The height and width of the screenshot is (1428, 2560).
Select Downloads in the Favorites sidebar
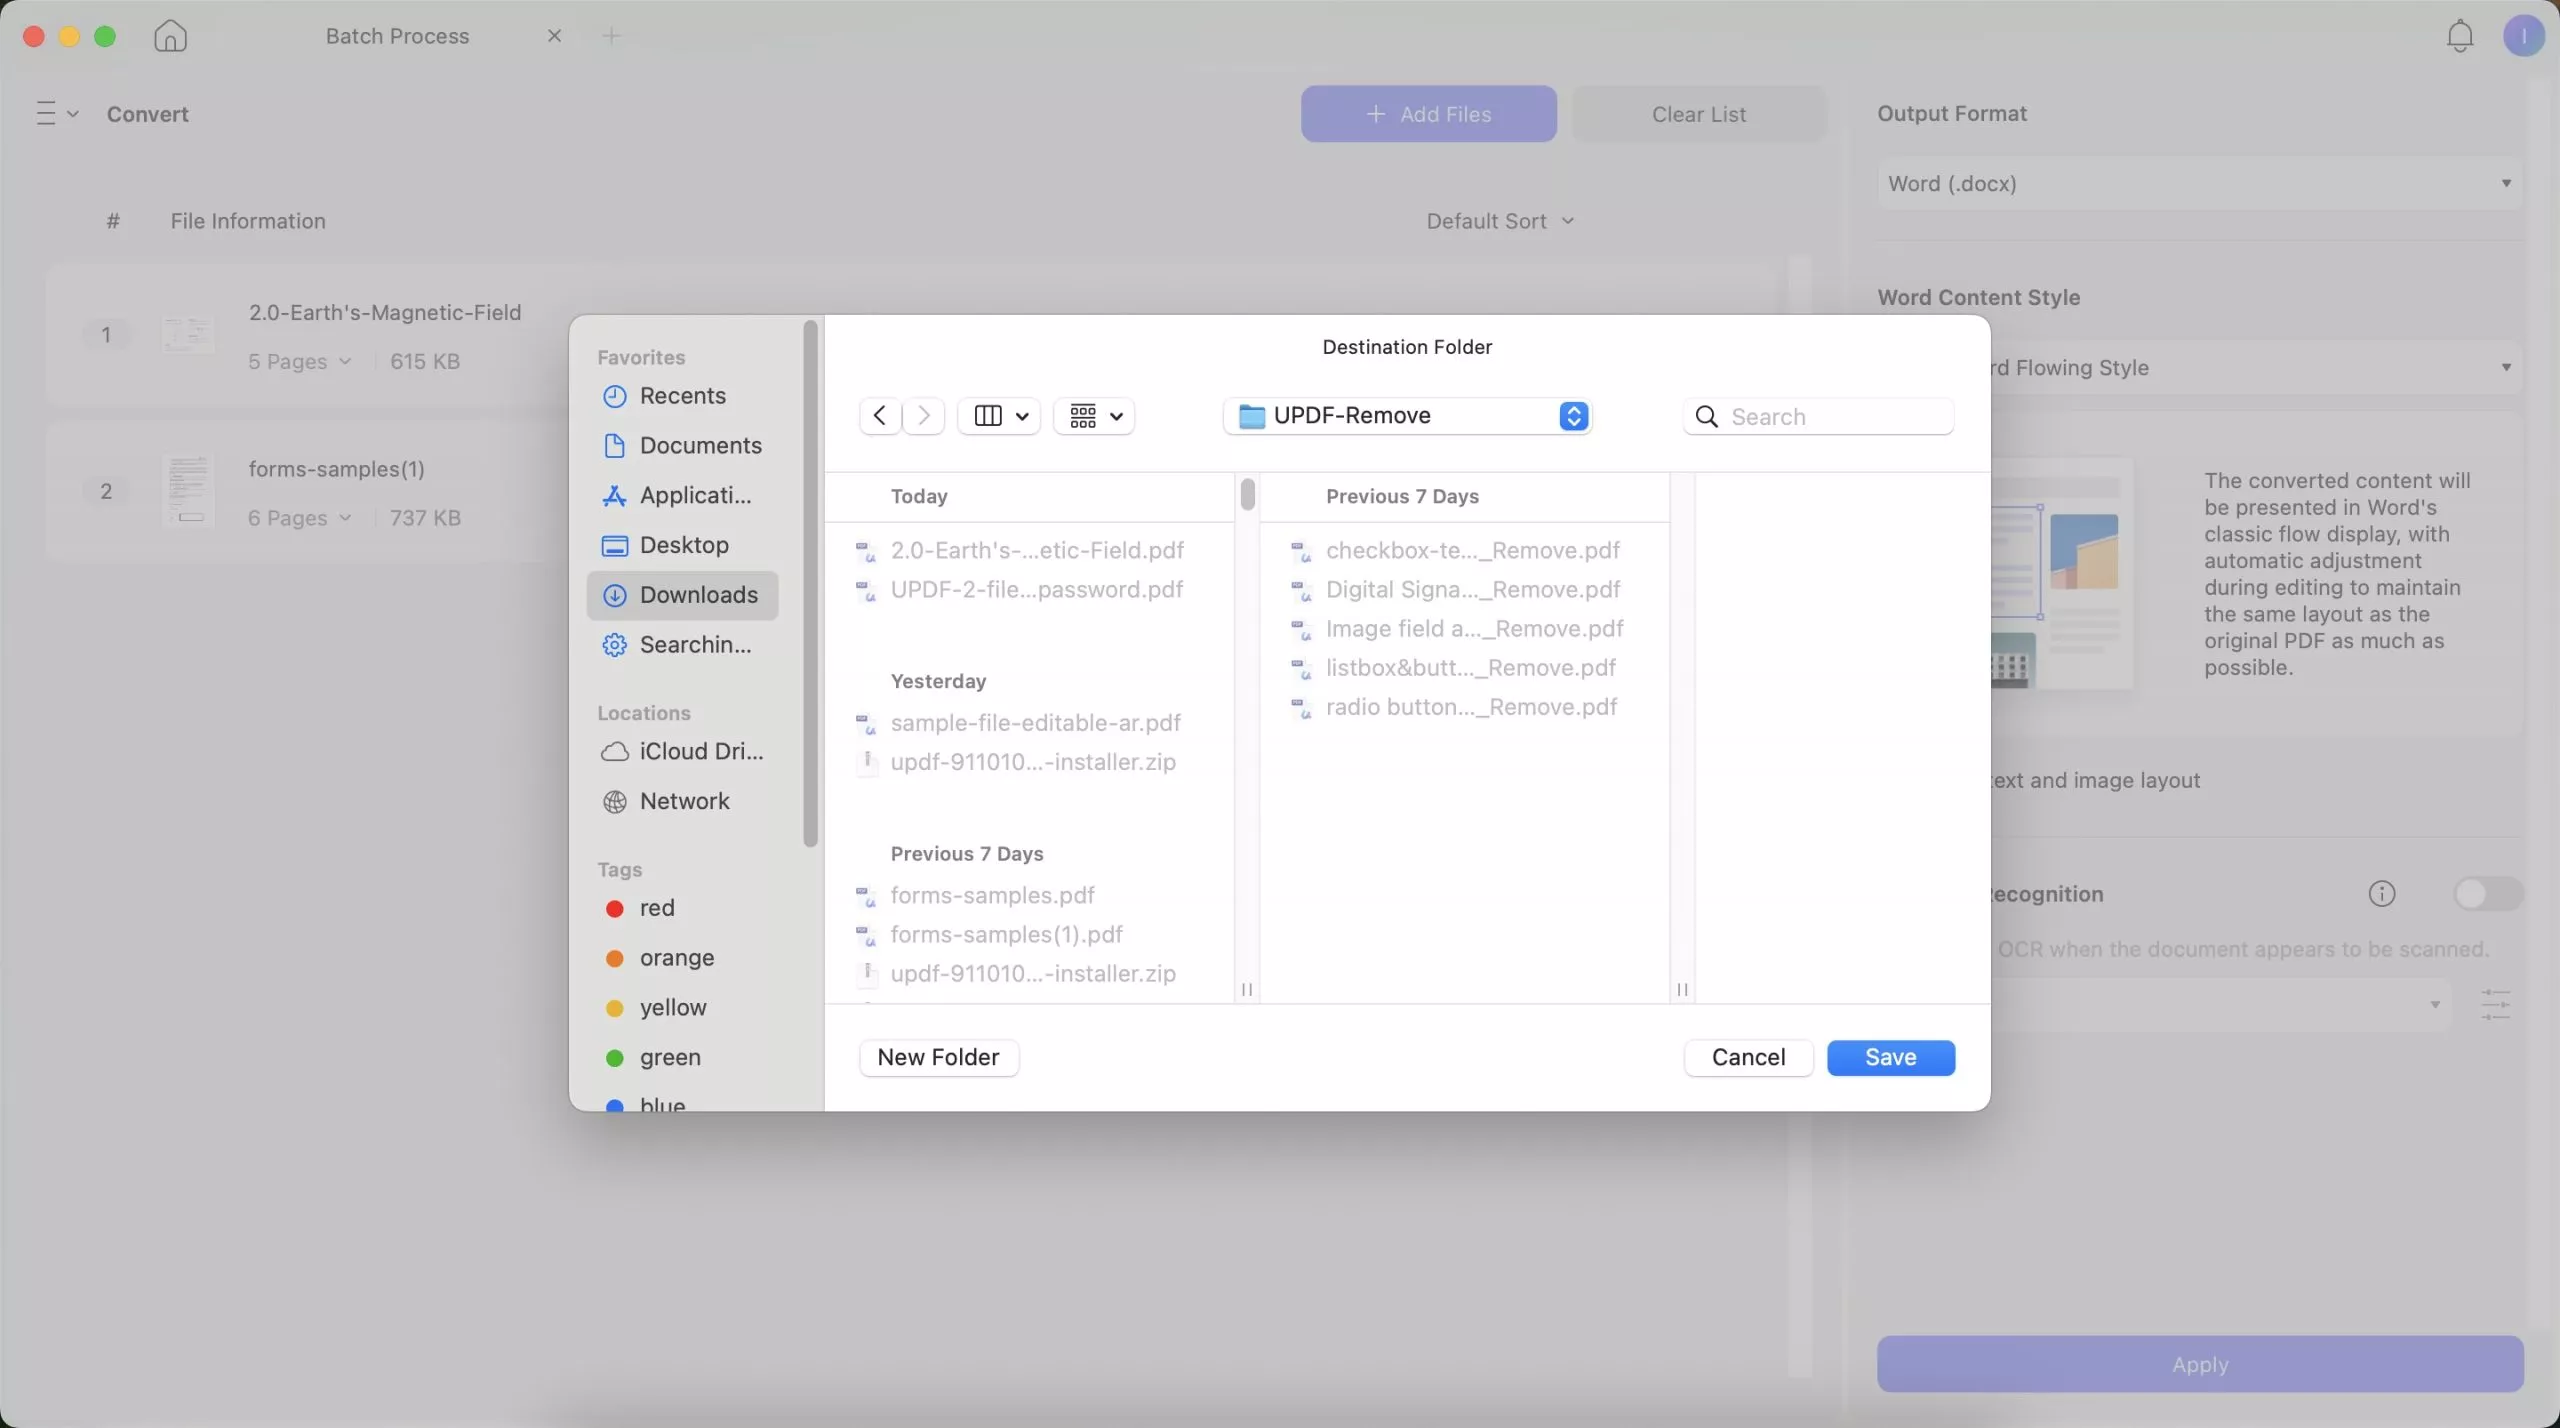coord(699,594)
